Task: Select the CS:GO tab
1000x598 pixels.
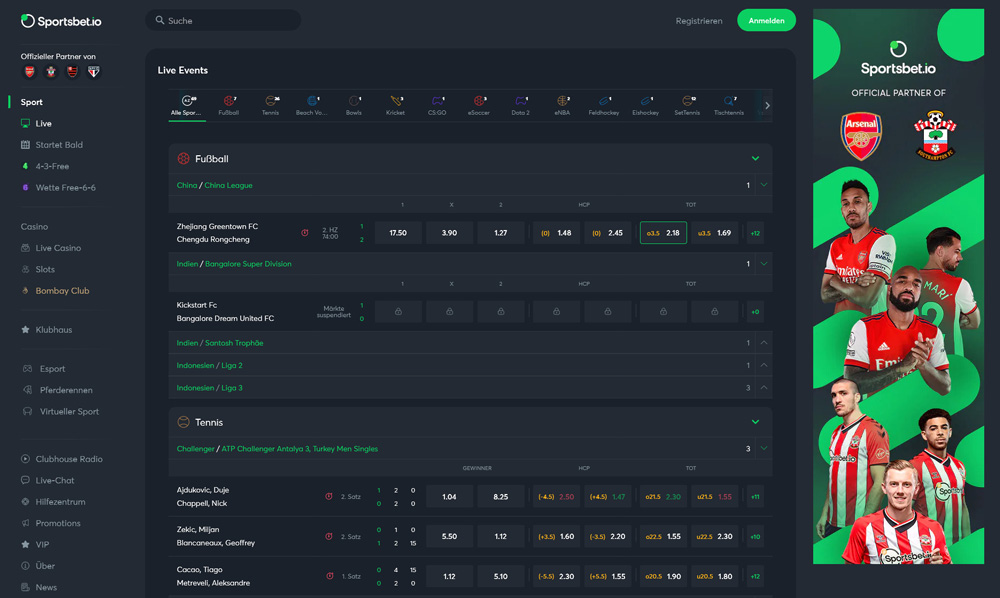Action: pos(437,105)
